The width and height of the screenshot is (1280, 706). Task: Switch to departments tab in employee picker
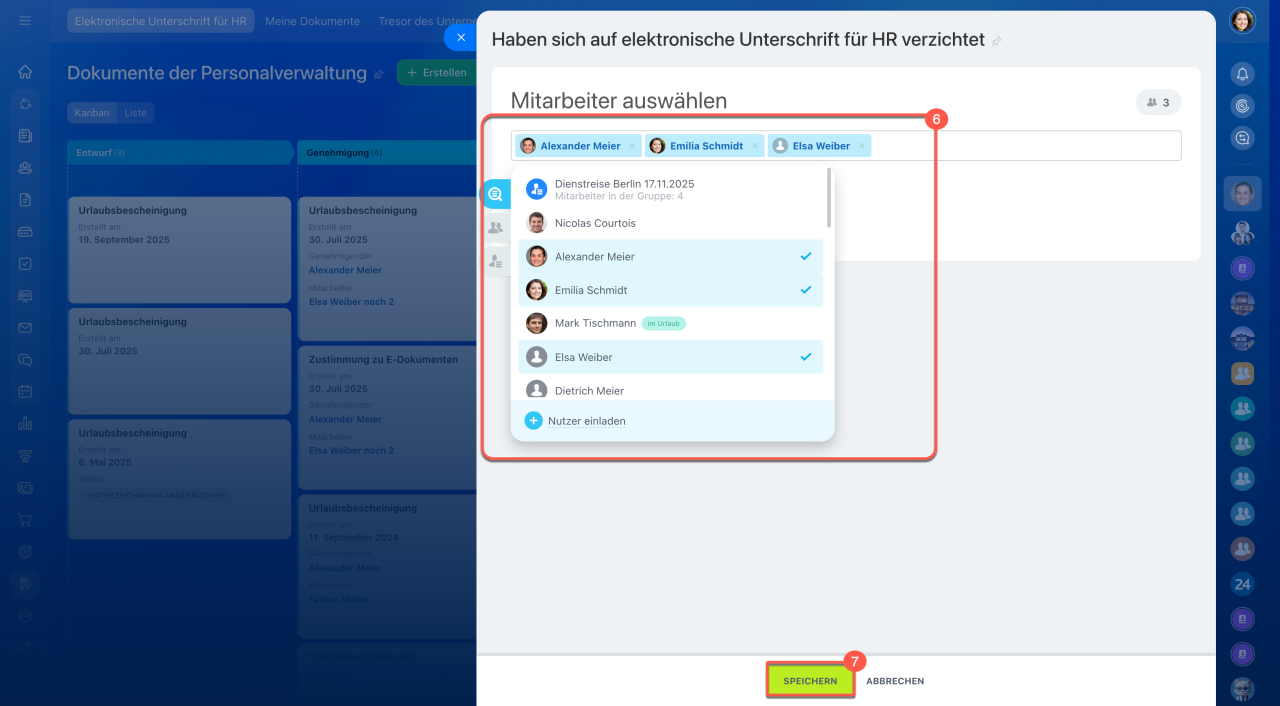point(495,228)
